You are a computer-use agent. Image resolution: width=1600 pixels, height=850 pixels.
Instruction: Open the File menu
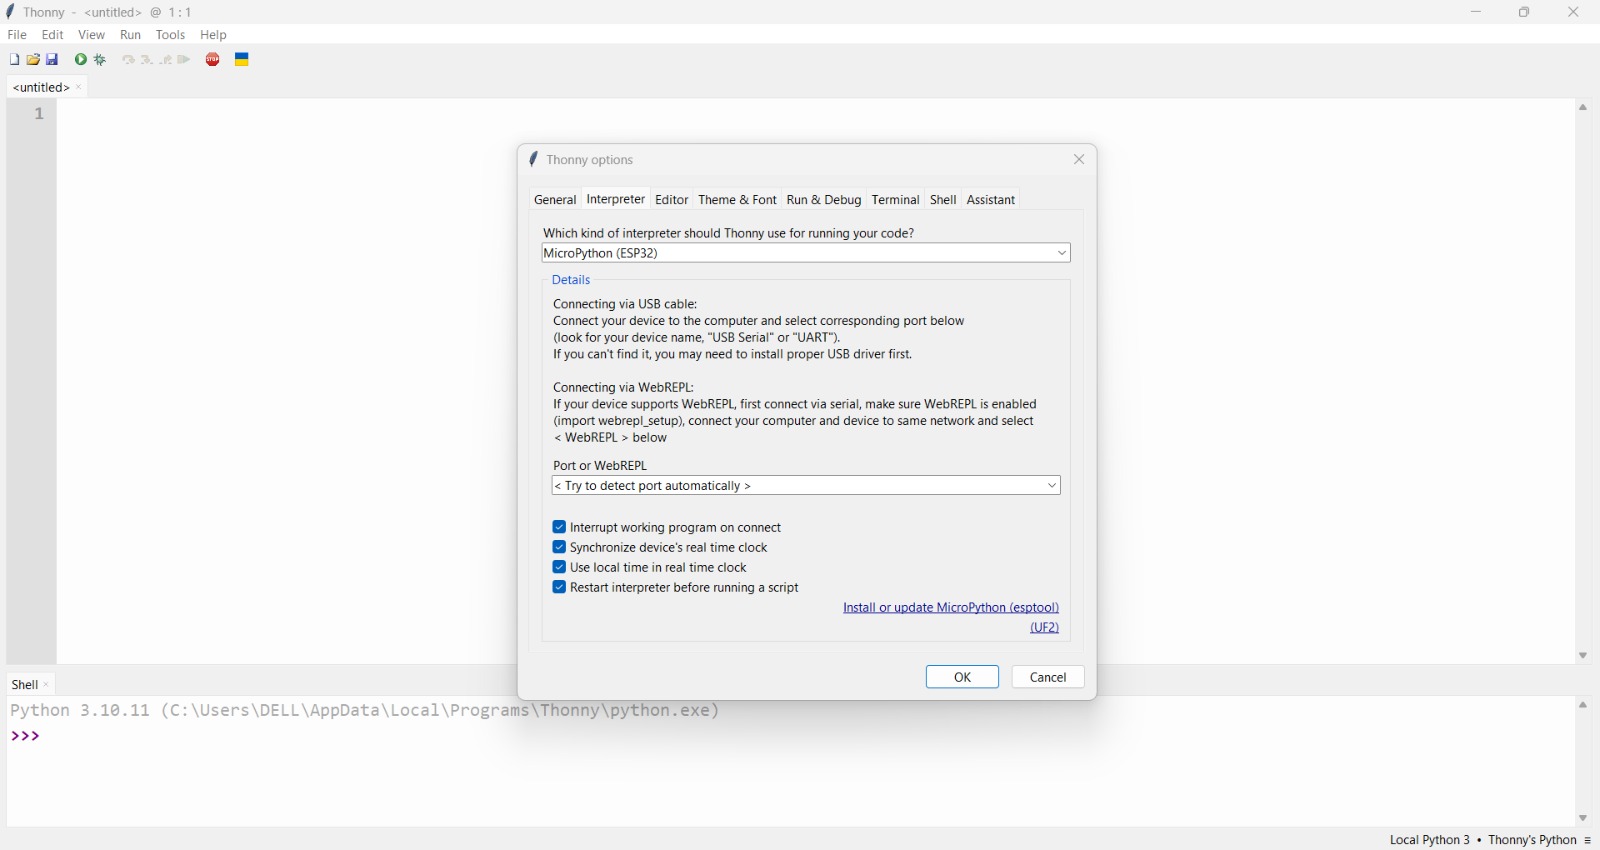(17, 35)
